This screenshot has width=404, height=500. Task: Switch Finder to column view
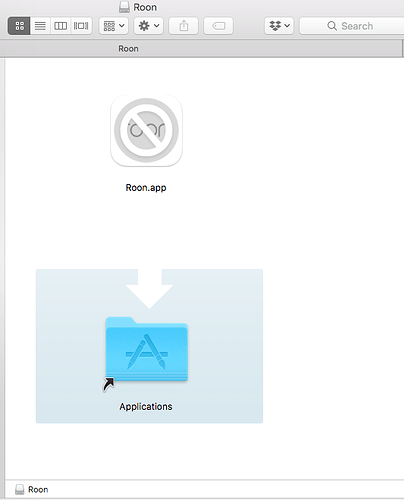click(x=60, y=26)
